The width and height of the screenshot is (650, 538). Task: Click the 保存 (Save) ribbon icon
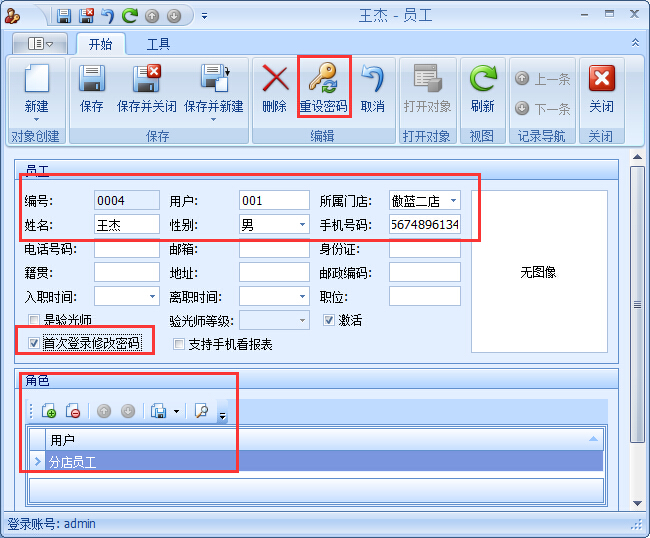(x=91, y=80)
